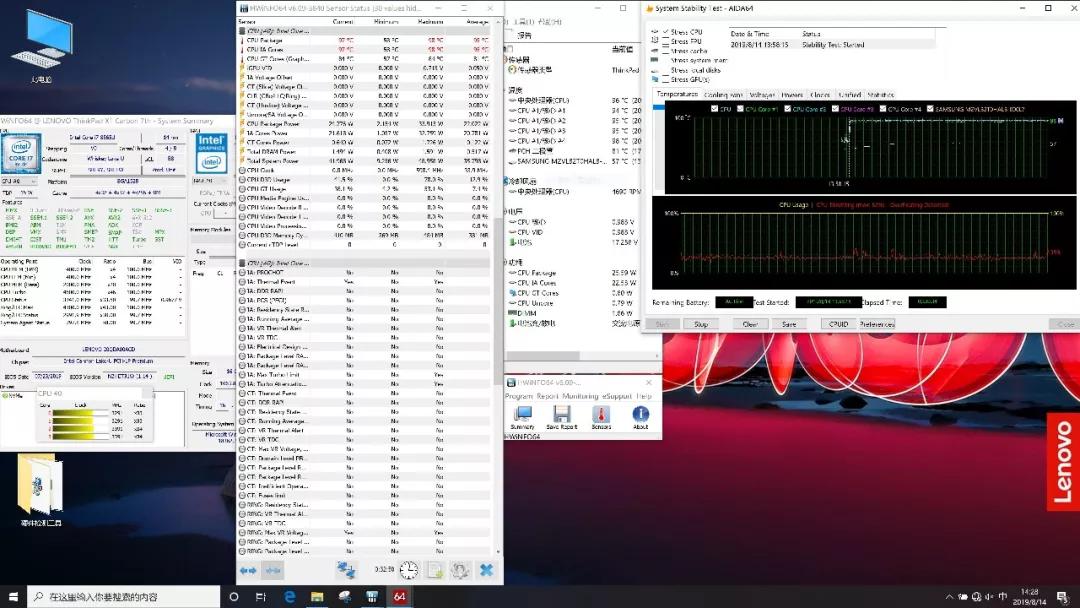The height and width of the screenshot is (608, 1080).
Task: Toggle the Stress GPU(s) checkbox
Action: 664,79
